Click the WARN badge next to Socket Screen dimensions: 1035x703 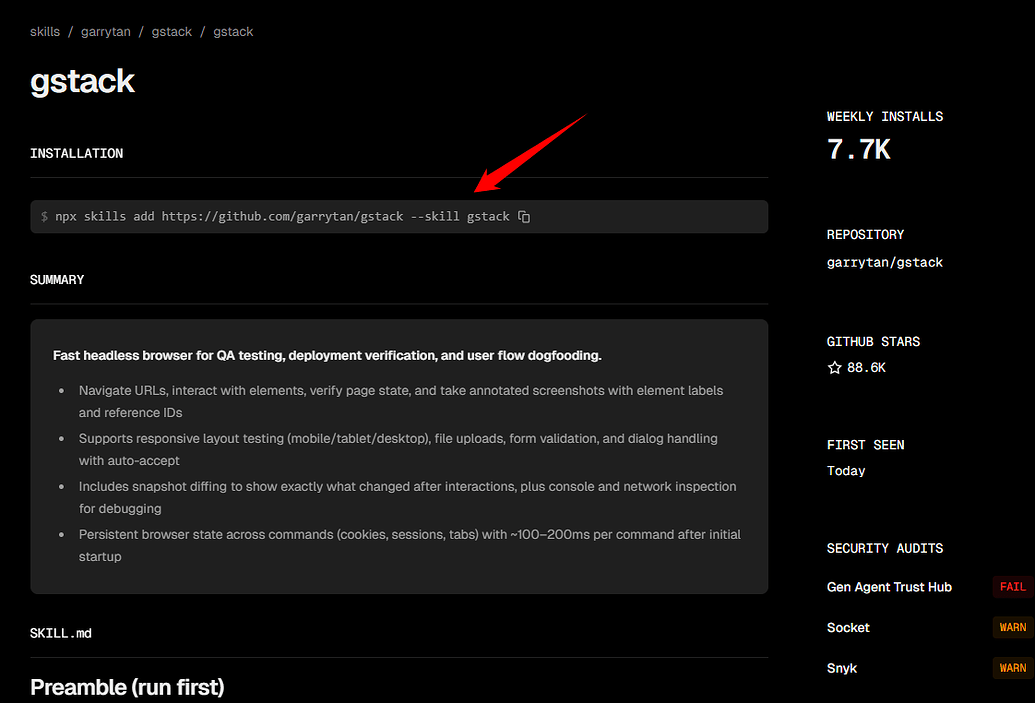point(1013,628)
